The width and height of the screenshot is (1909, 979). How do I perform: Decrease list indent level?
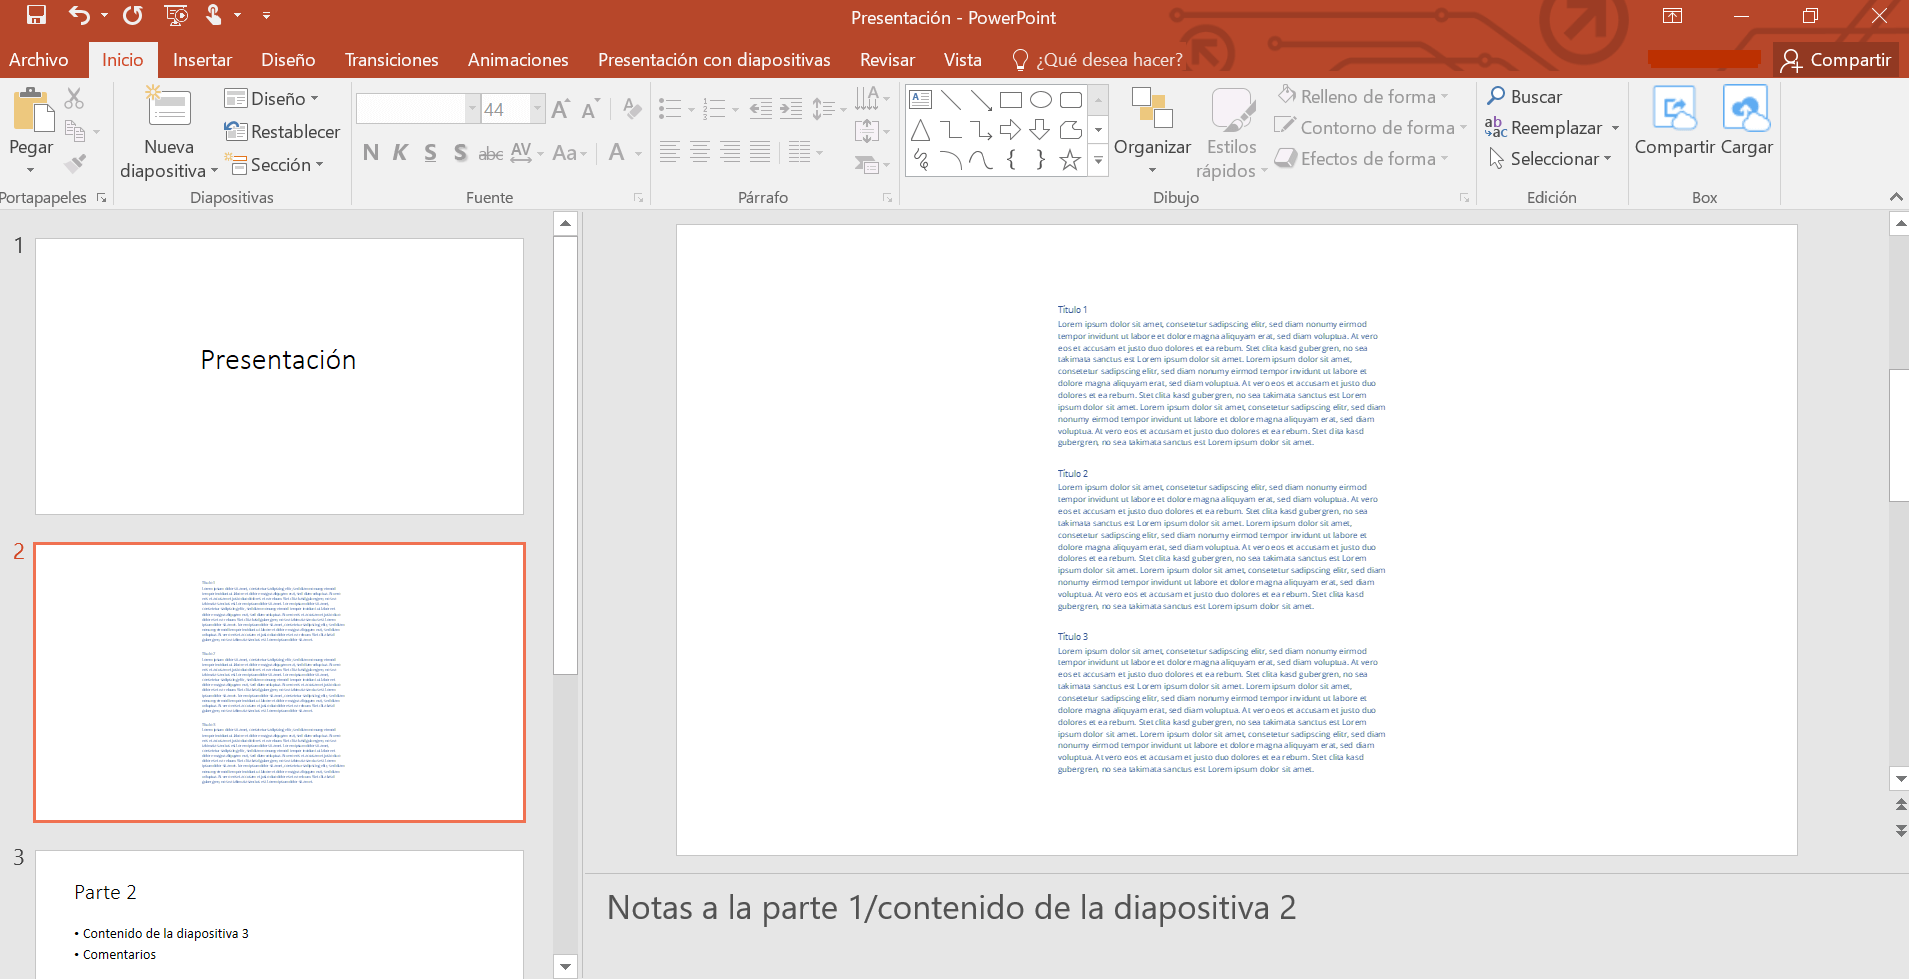[761, 109]
